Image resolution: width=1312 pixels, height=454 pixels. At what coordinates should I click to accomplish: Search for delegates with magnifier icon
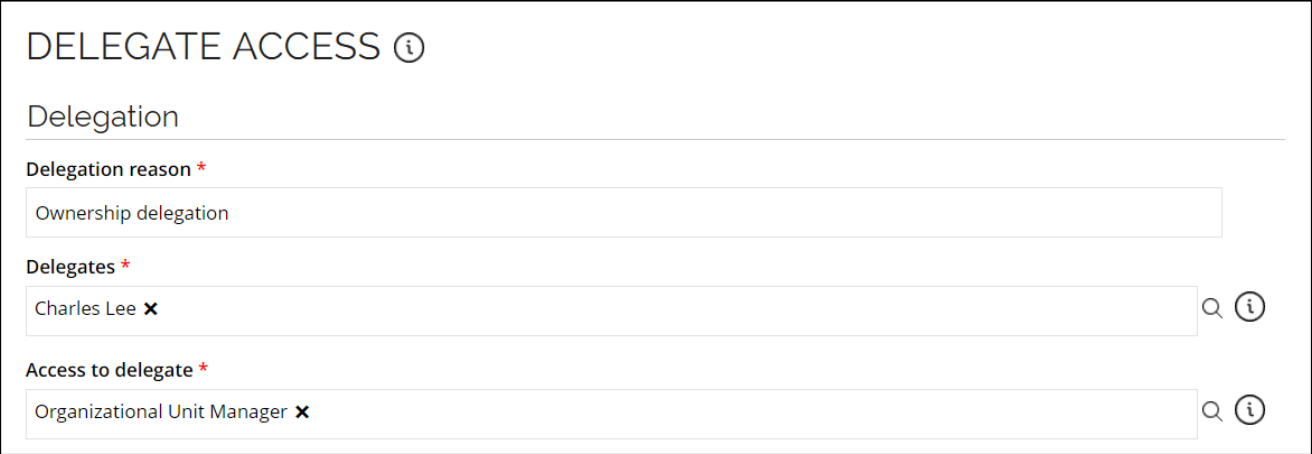pyautogui.click(x=1212, y=308)
